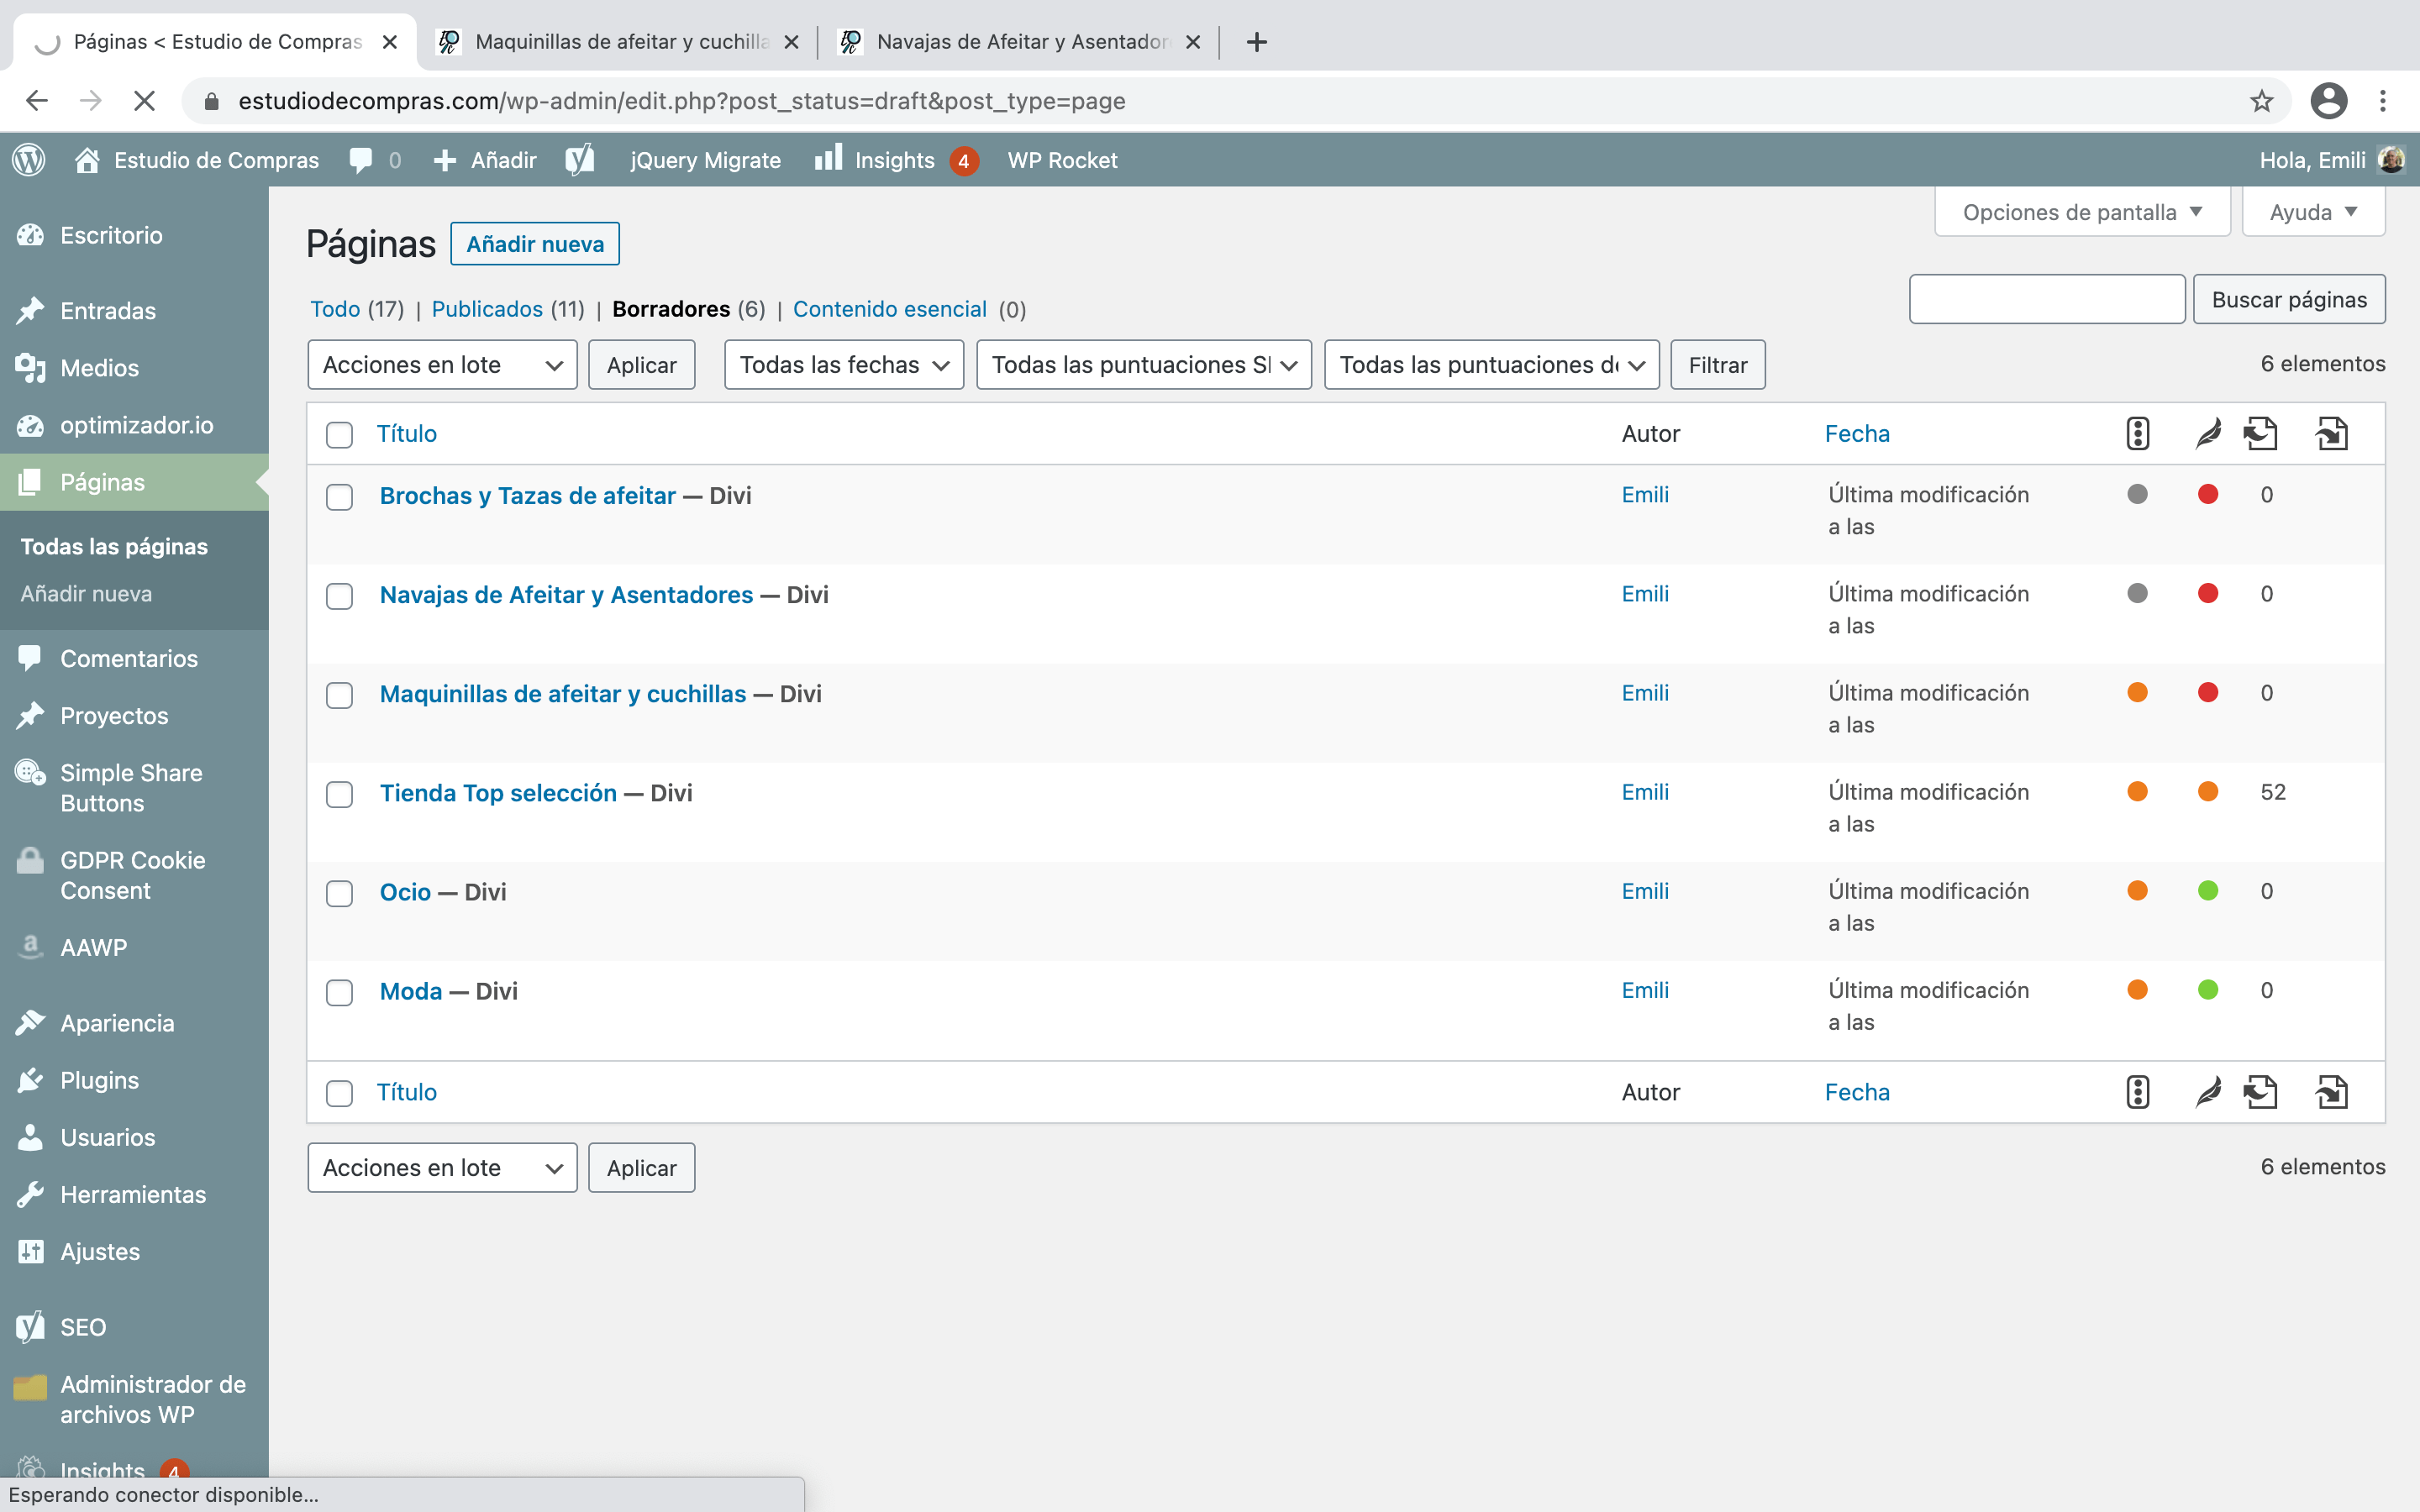Show Contenido esencial filter

pyautogui.click(x=890, y=309)
